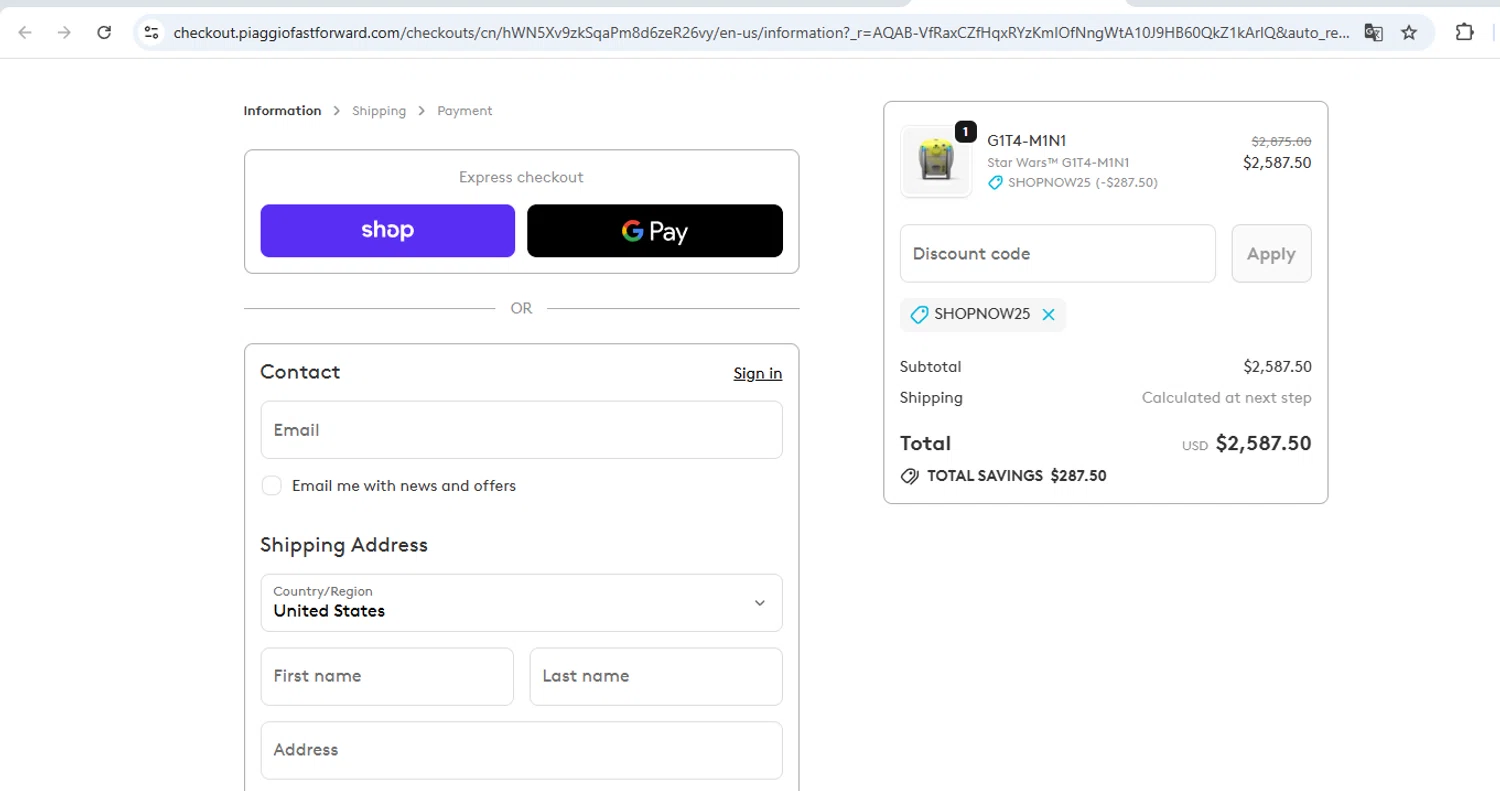The image size is (1500, 791).
Task: Remove the SHOPNOW25 discount code
Action: (1048, 314)
